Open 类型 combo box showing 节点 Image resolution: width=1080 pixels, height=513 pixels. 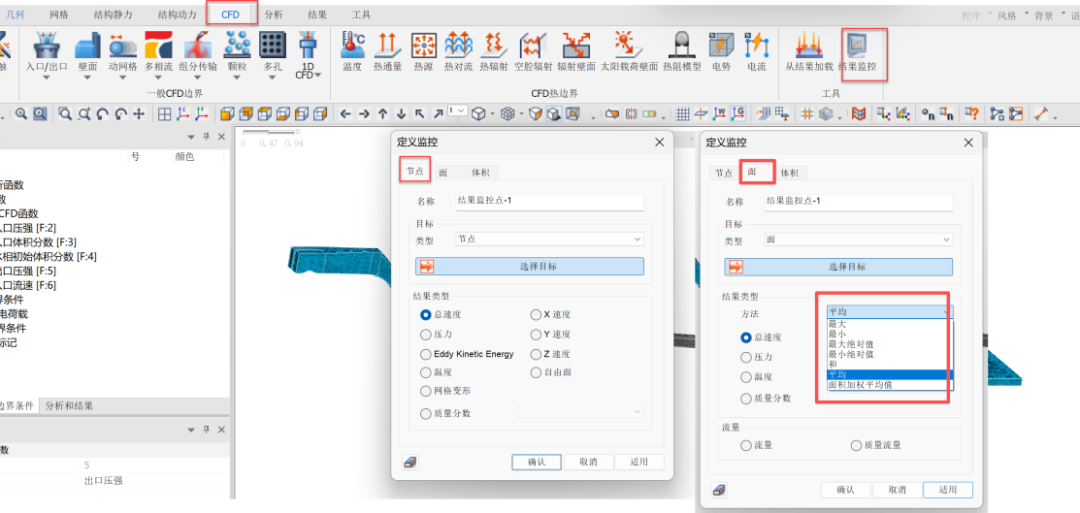point(550,239)
